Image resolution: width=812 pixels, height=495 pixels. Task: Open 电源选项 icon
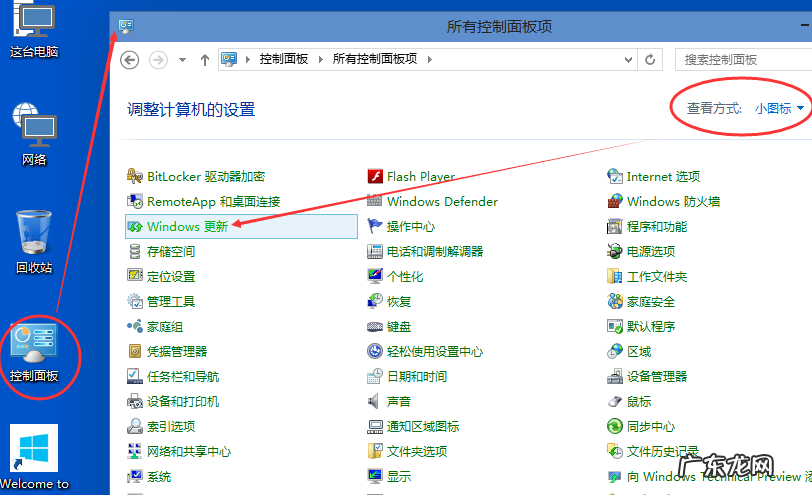click(x=615, y=252)
